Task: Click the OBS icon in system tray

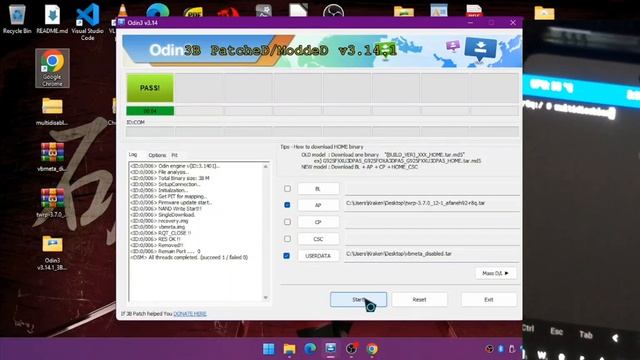Action: tap(489, 349)
